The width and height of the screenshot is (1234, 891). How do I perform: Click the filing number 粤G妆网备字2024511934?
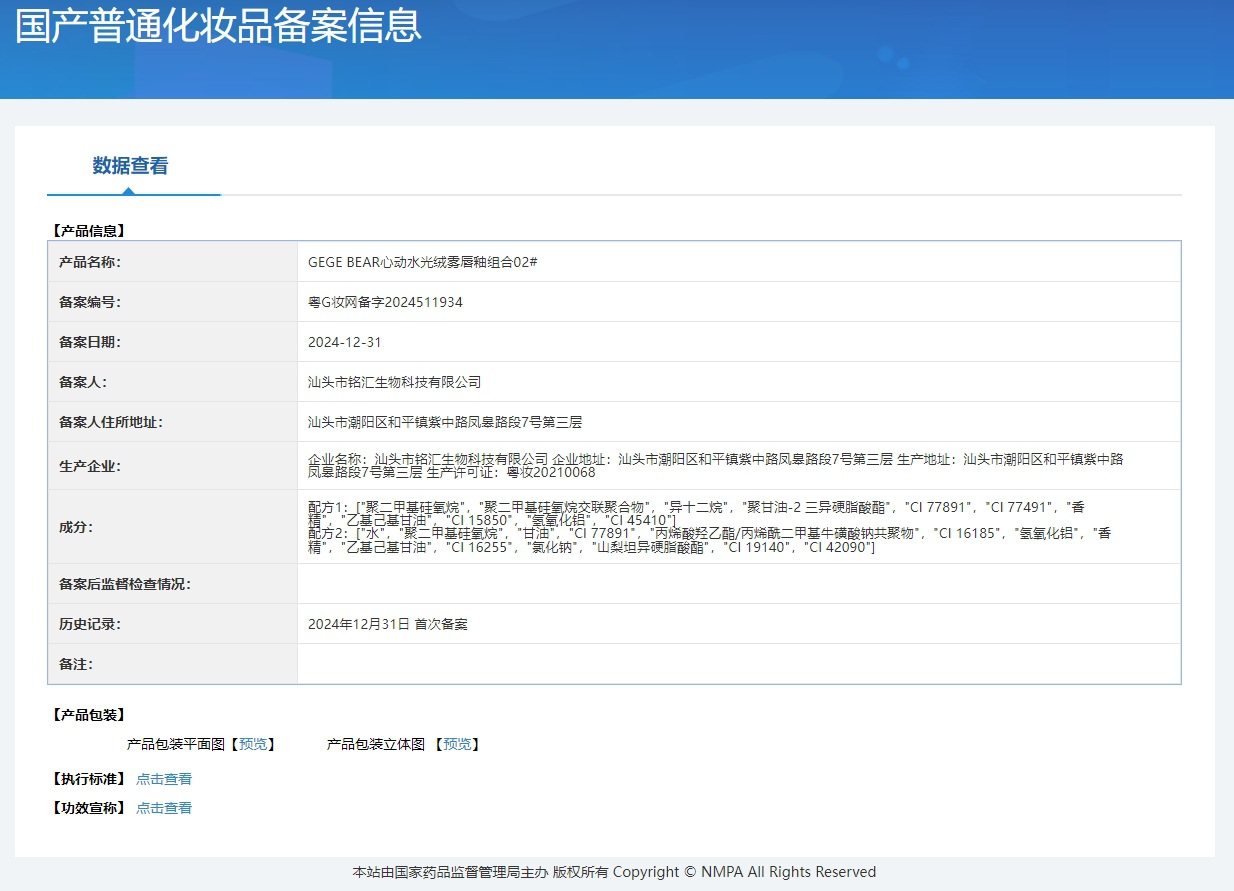coord(385,302)
